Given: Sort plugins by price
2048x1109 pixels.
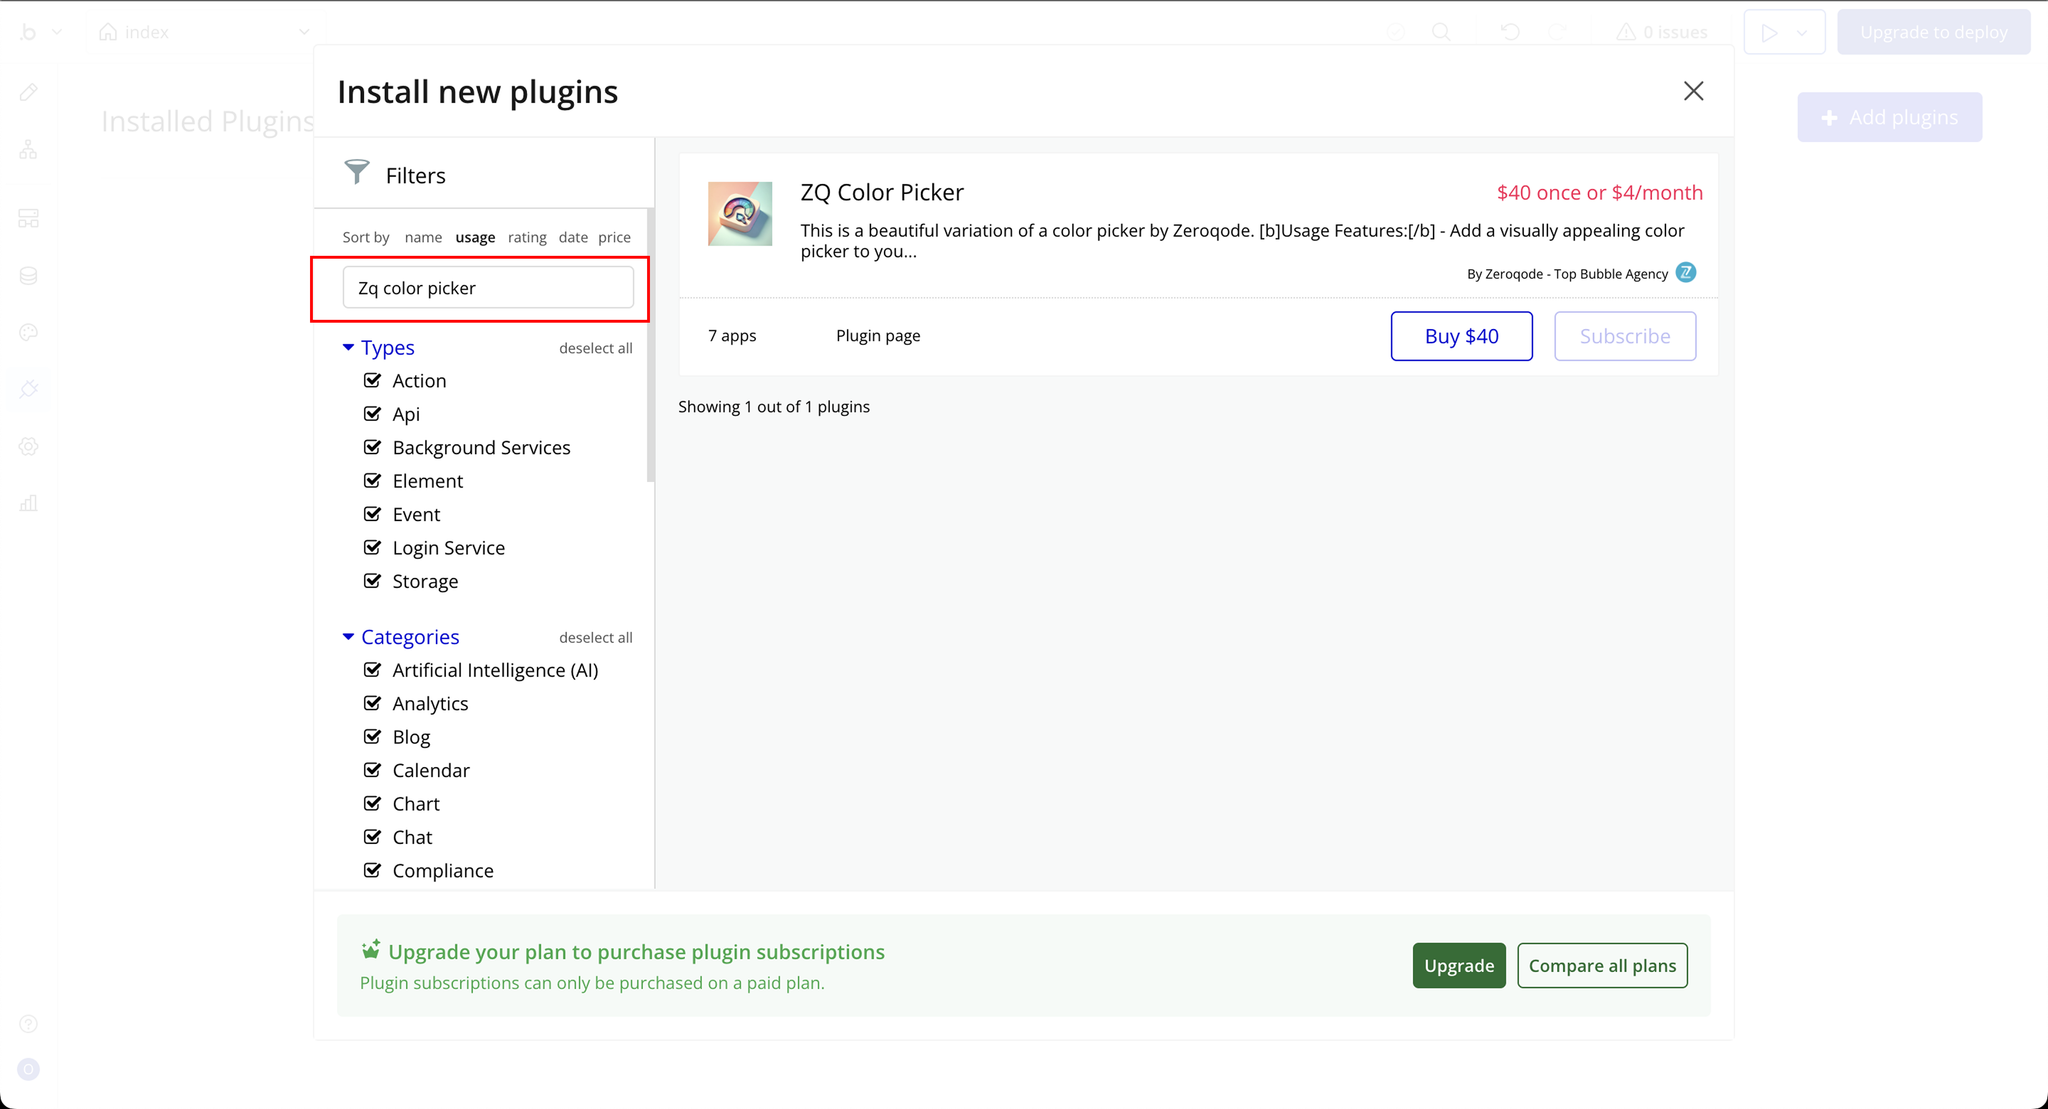Looking at the screenshot, I should pos(614,237).
